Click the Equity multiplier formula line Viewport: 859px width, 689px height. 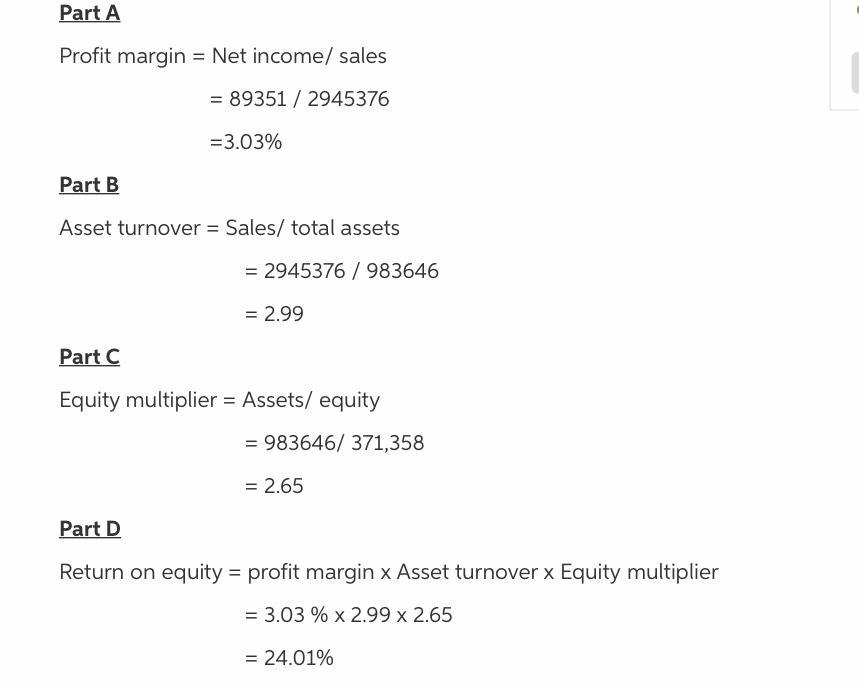point(220,400)
